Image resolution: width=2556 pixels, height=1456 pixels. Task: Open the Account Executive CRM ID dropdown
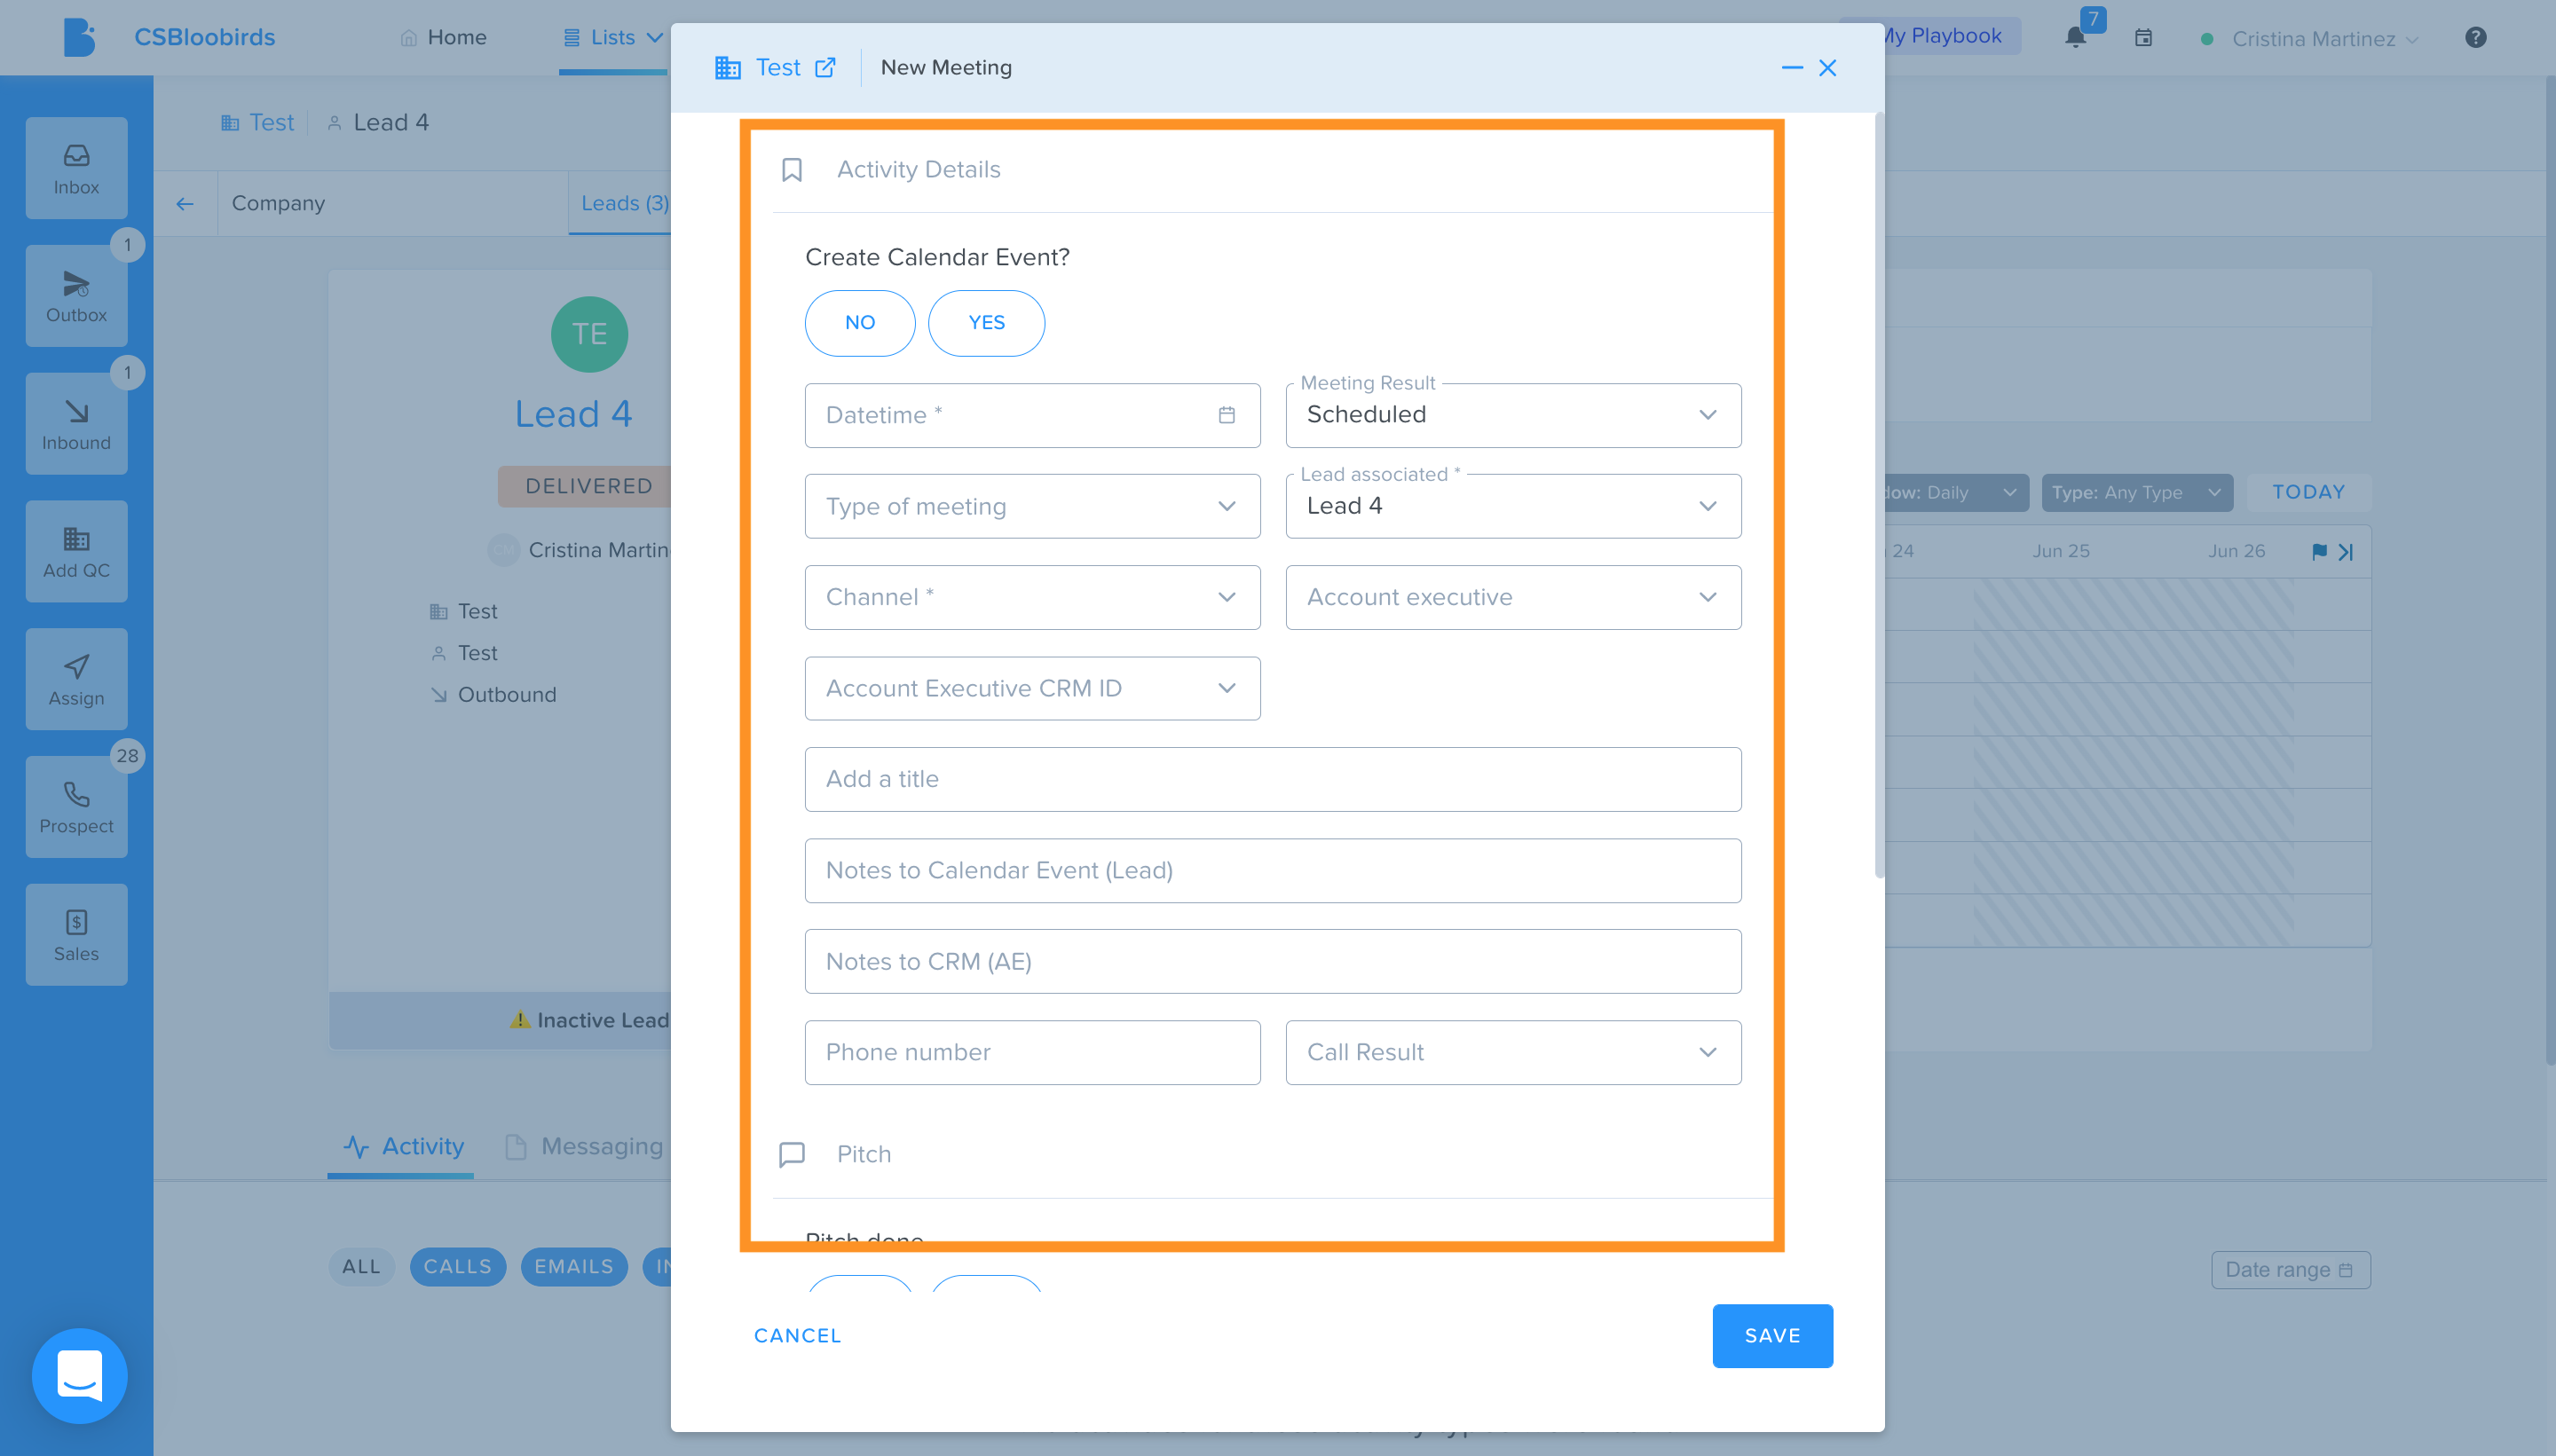[x=1032, y=688]
